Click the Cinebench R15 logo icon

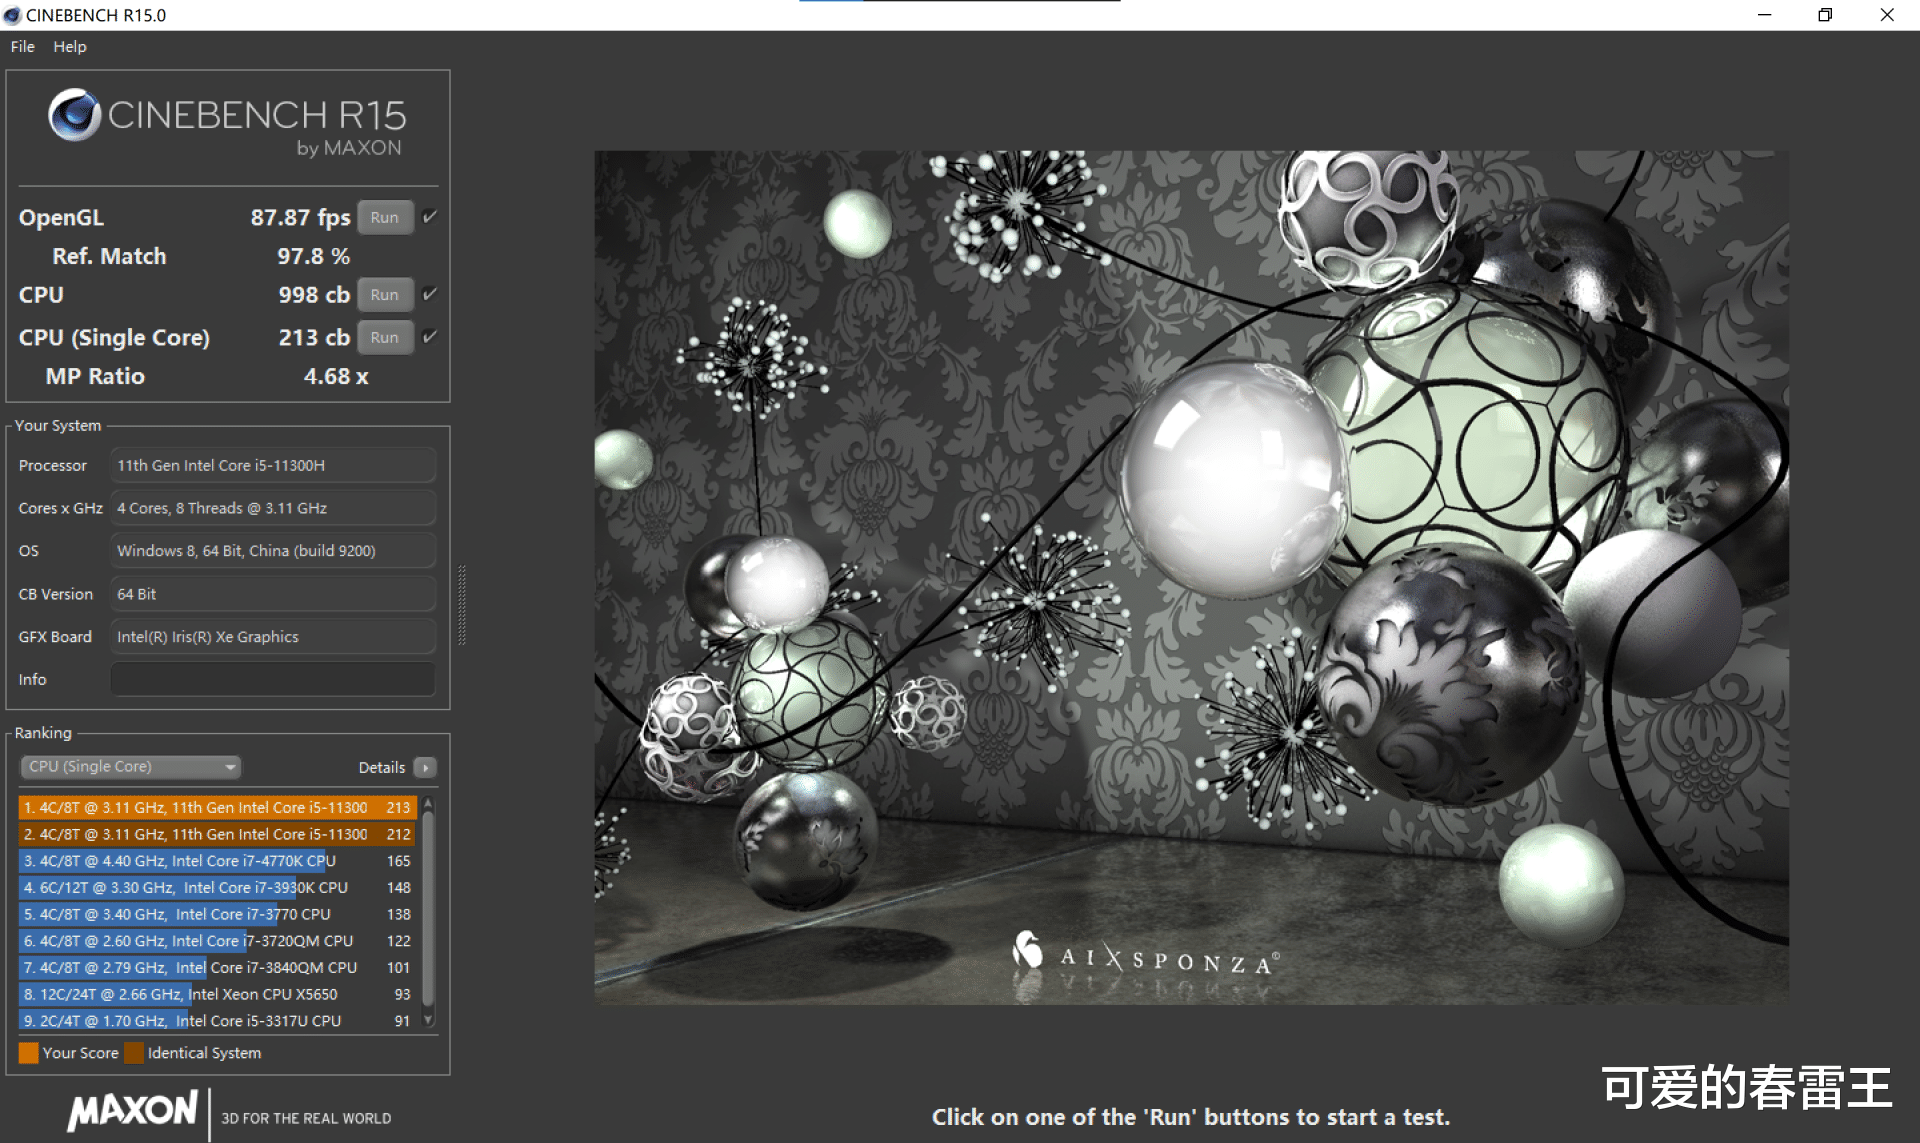tap(74, 115)
